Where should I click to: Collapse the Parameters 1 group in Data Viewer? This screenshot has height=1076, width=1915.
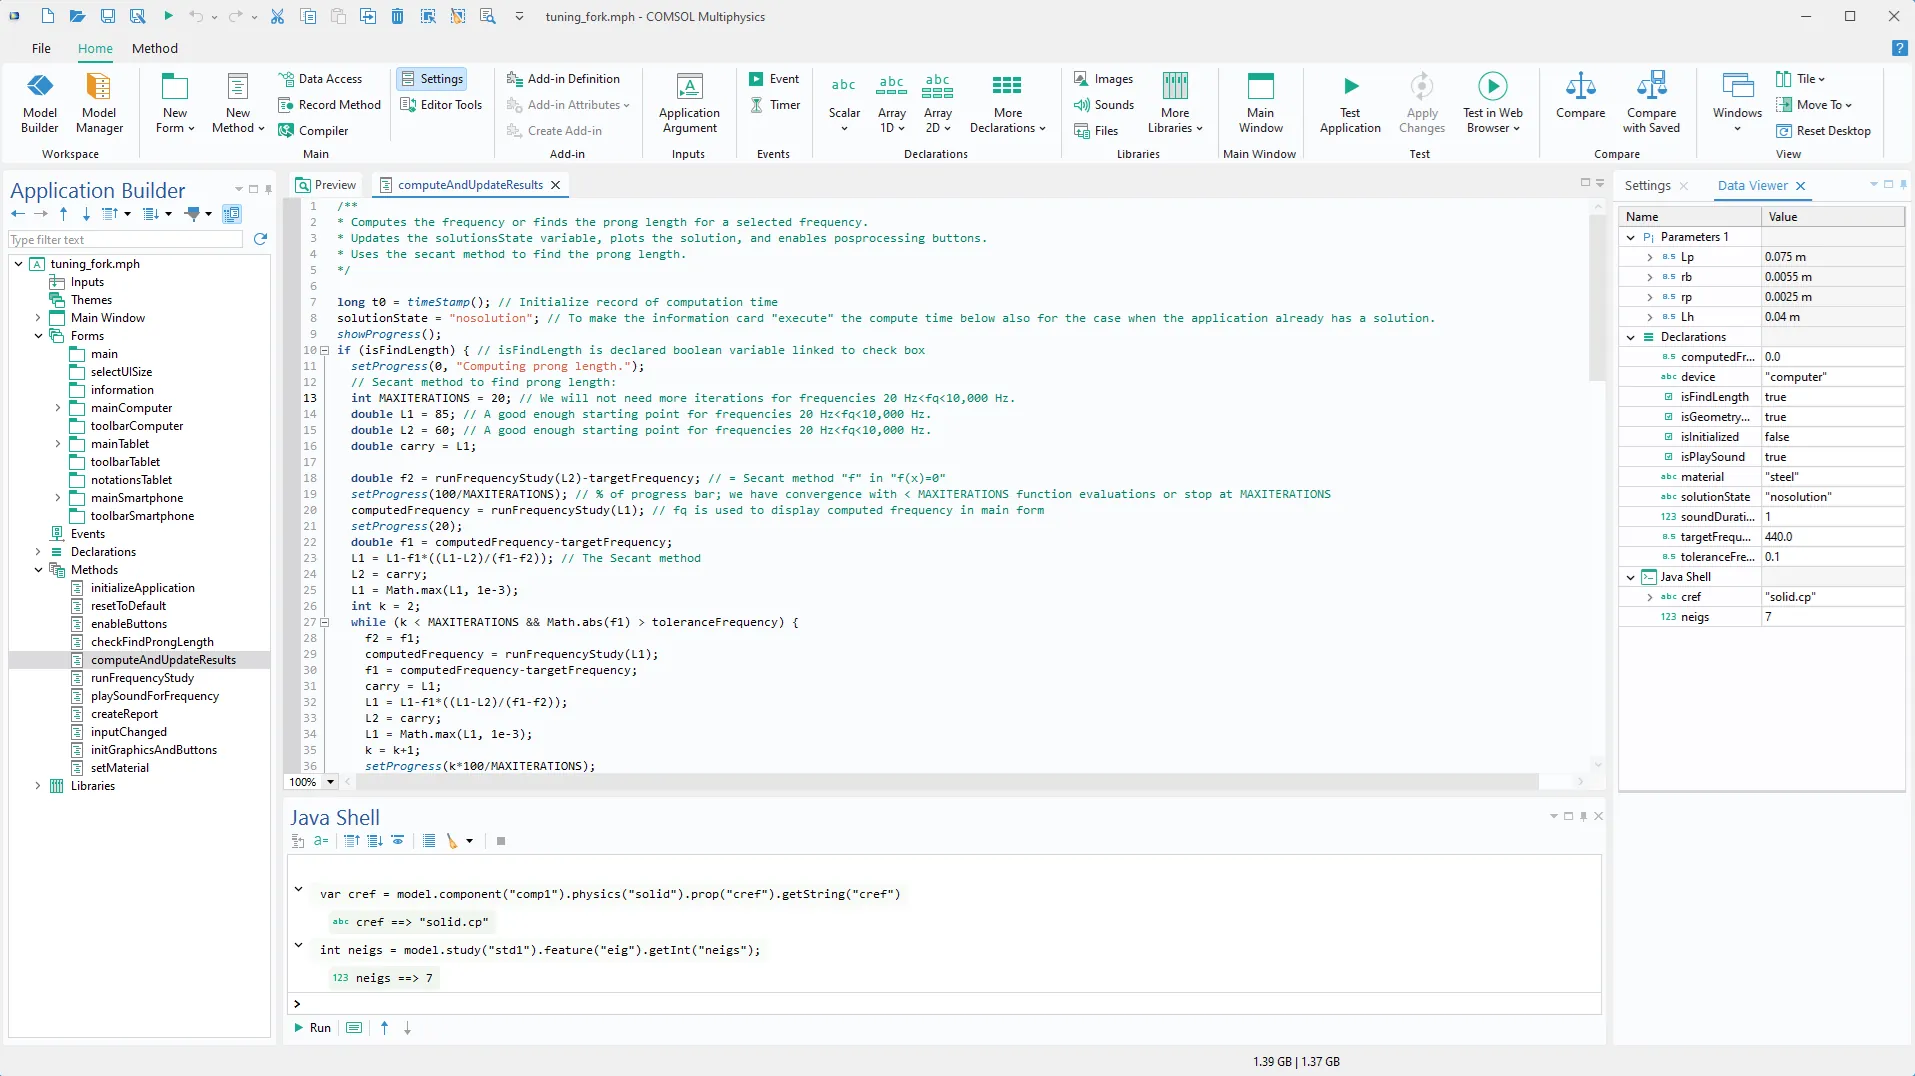pos(1631,237)
